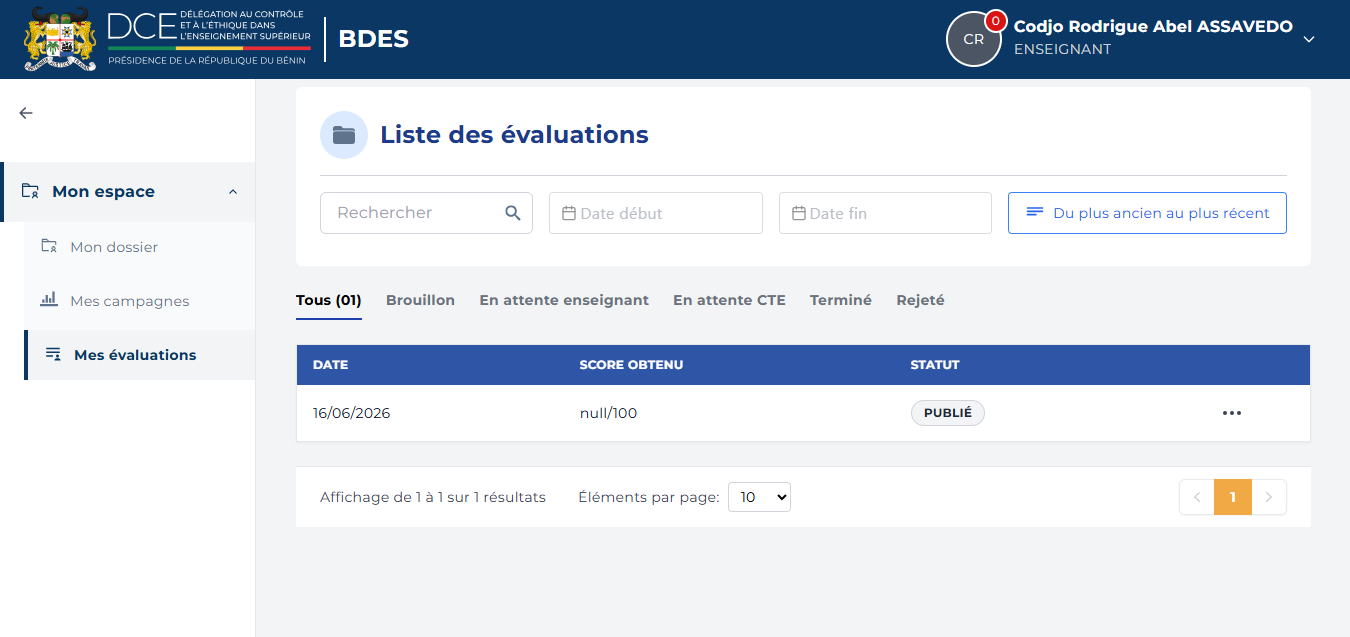Click the ENSEIGNANT role label
This screenshot has width=1350, height=637.
[x=1062, y=49]
